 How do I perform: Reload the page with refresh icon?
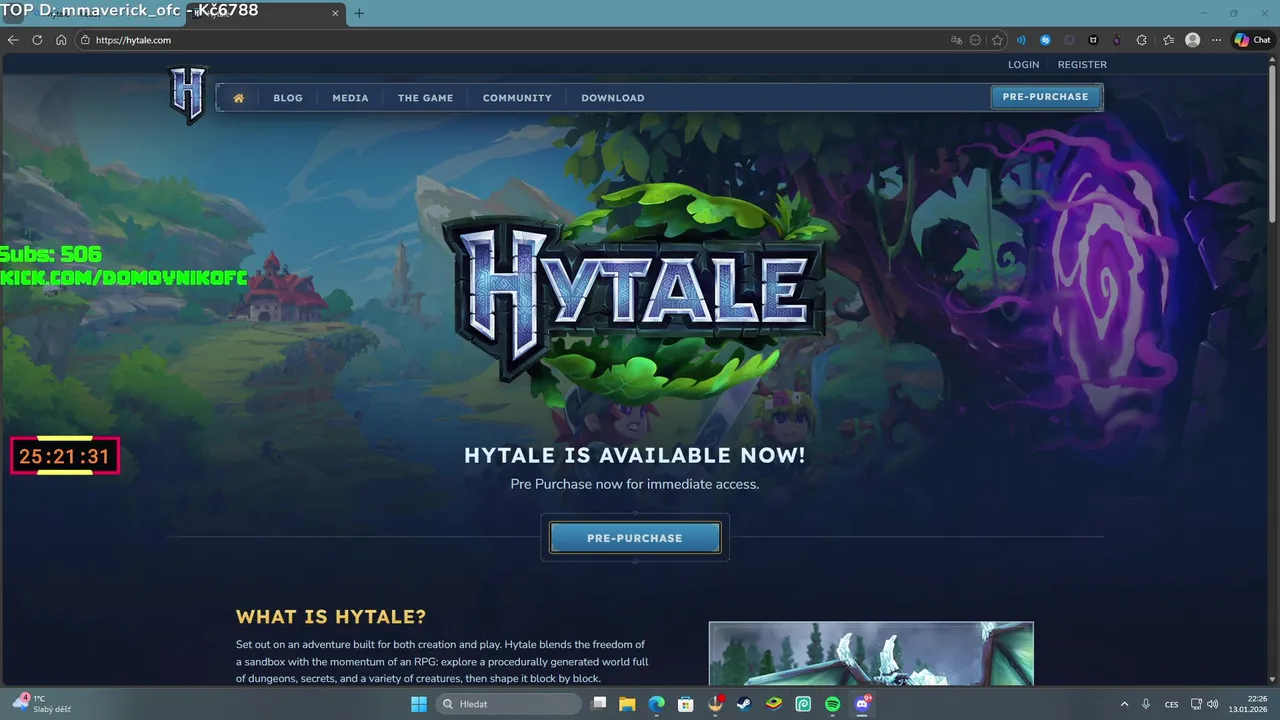[37, 40]
